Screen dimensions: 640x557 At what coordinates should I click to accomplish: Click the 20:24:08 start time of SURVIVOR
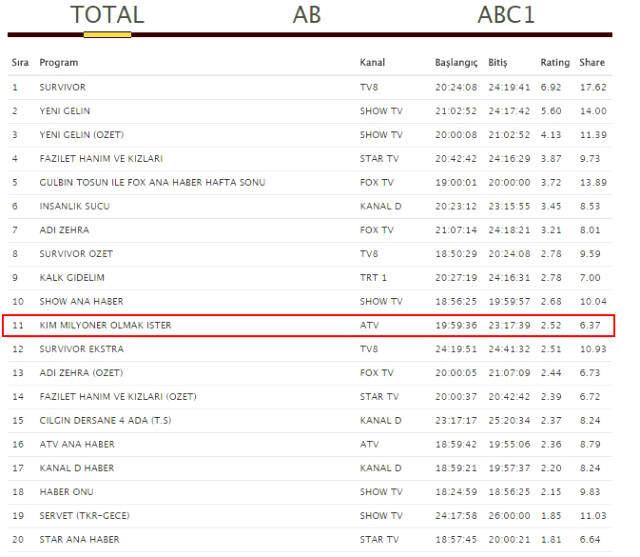point(456,87)
